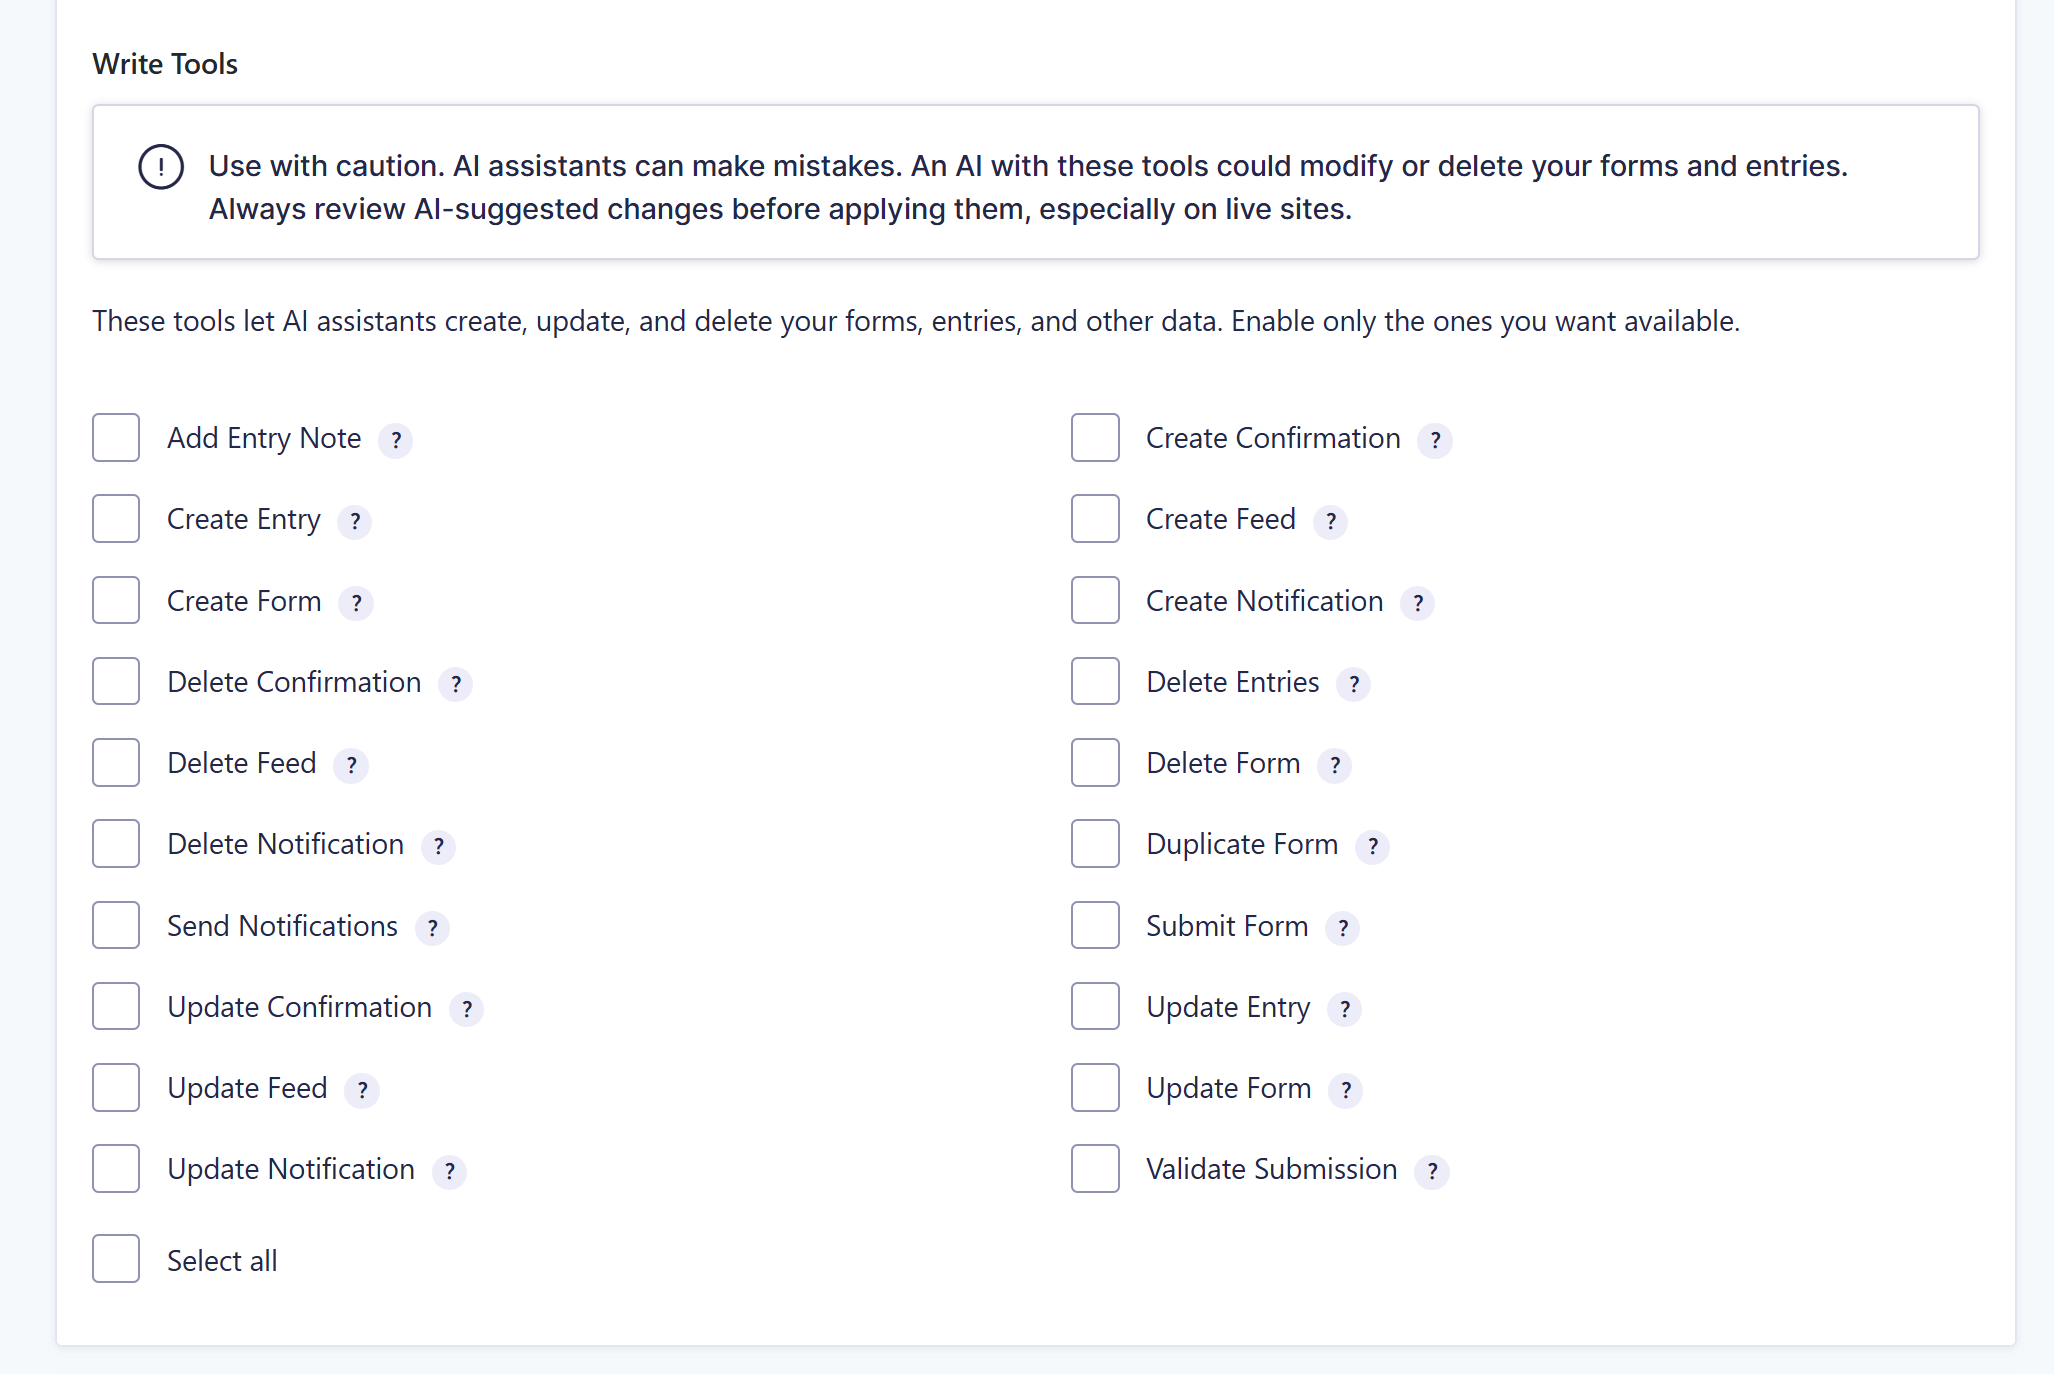The width and height of the screenshot is (2054, 1374).
Task: Enable the Delete Feed checkbox
Action: coord(116,763)
